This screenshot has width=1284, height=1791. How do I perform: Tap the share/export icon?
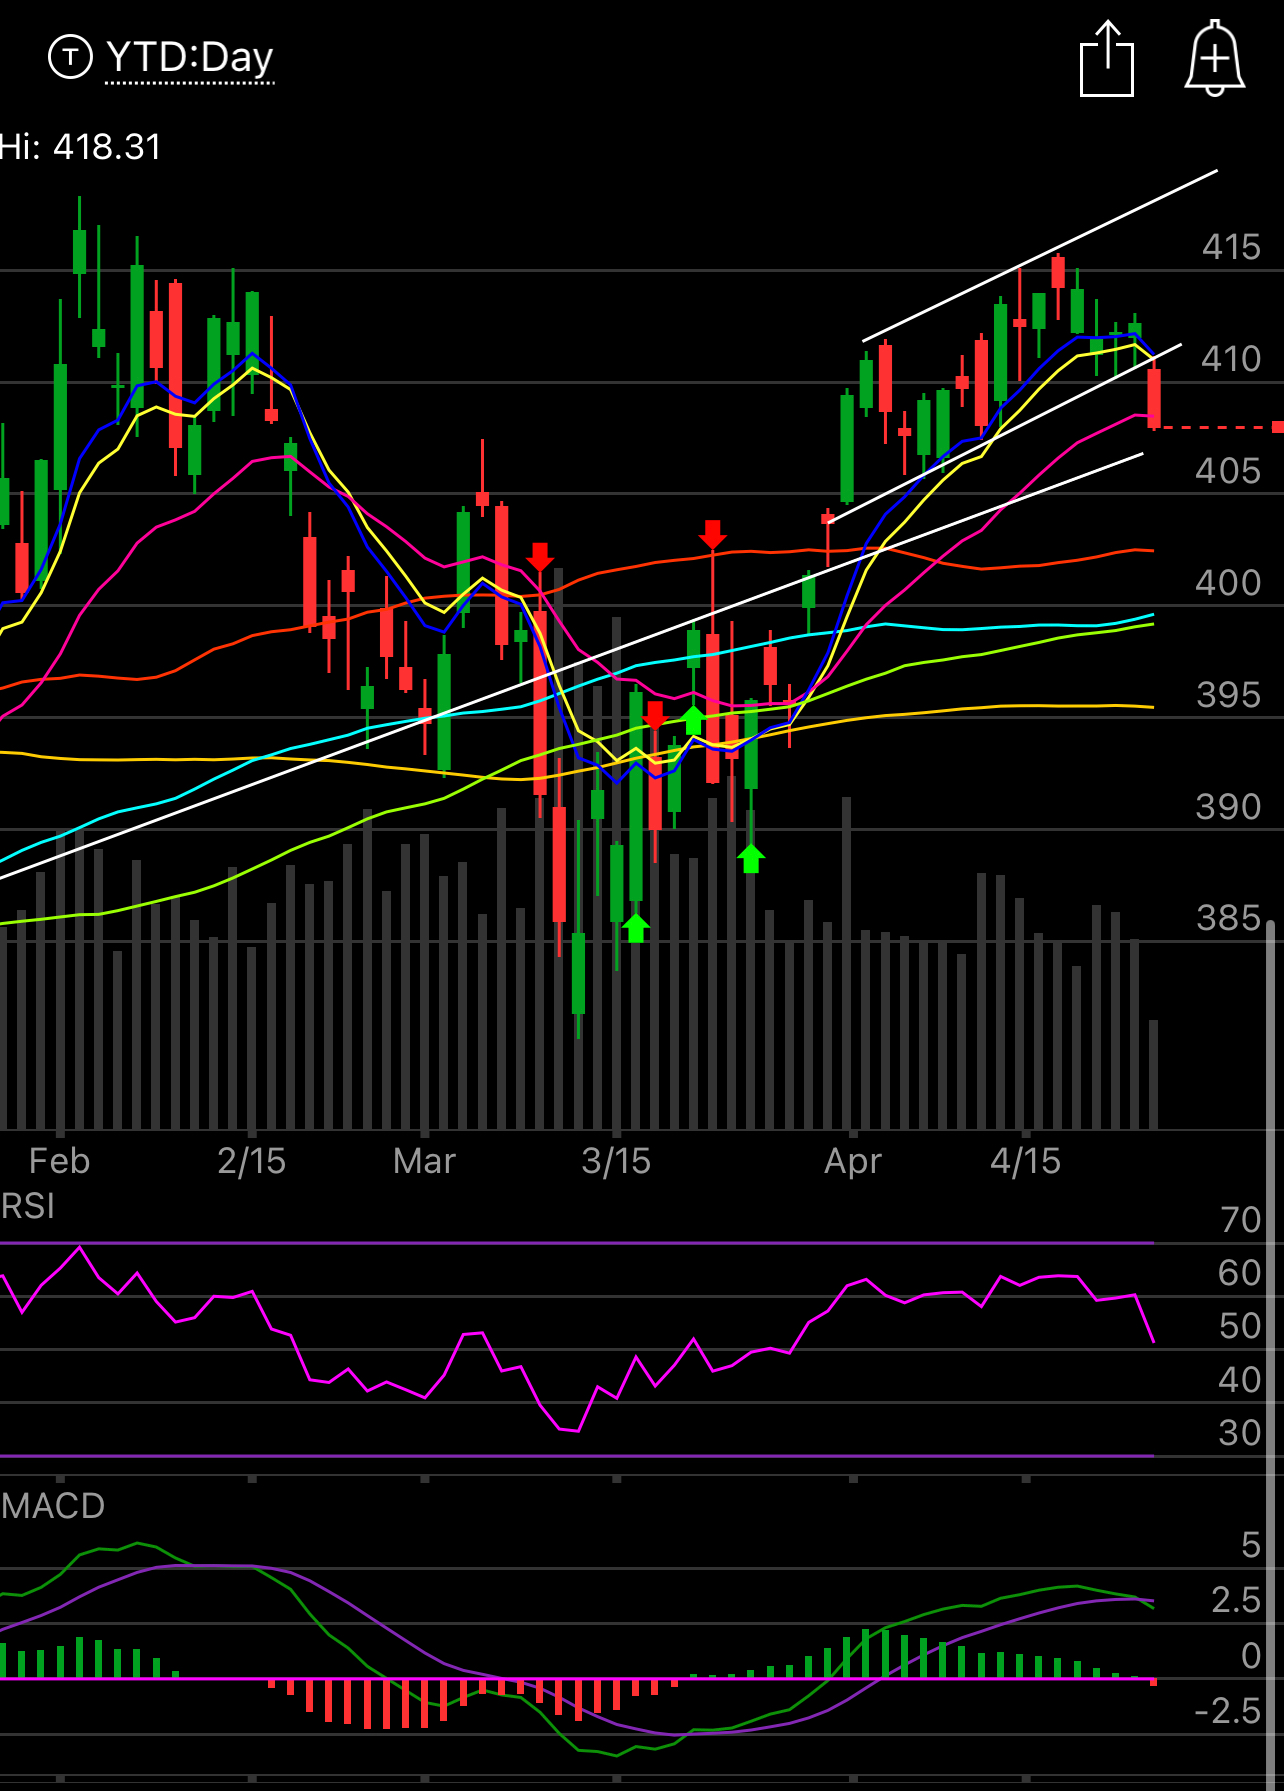(x=1107, y=59)
